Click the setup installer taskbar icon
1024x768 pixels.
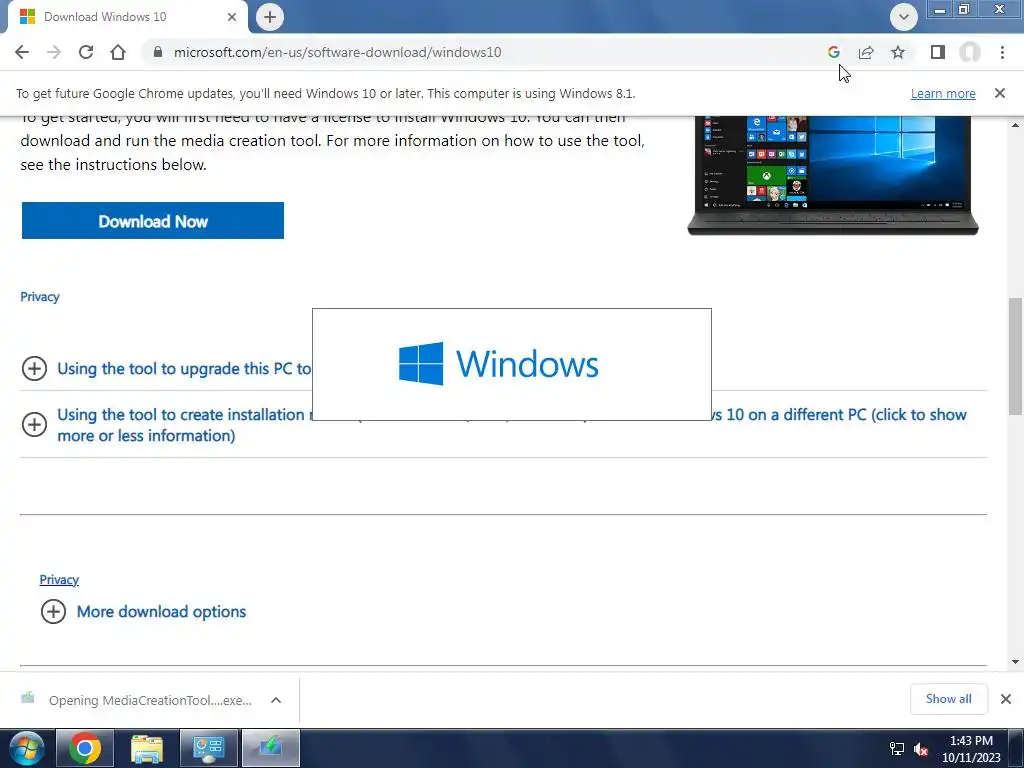coord(270,748)
